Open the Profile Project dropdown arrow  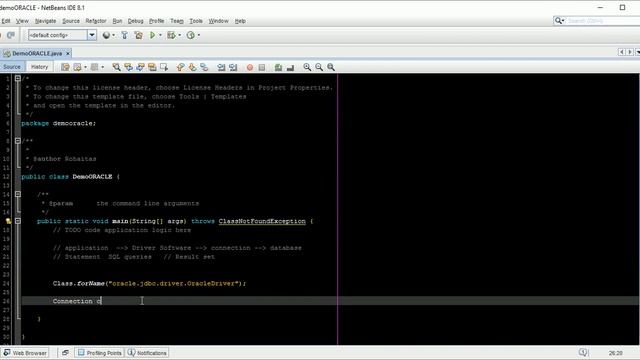[x=199, y=36]
